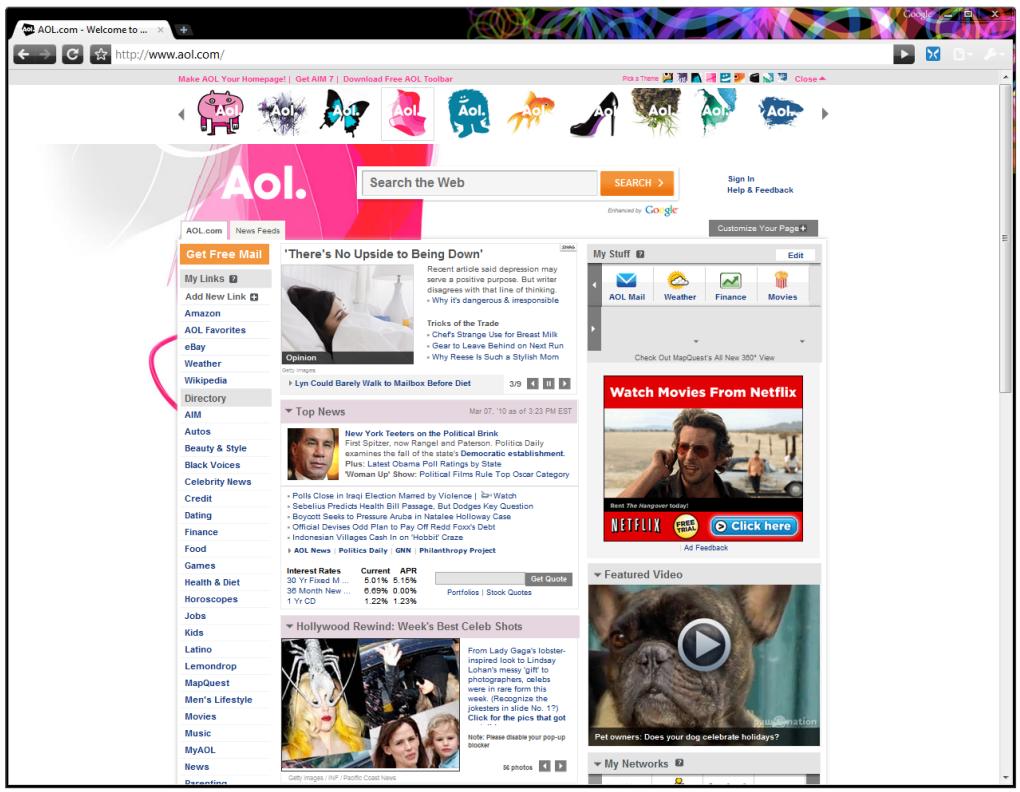Open the browser page menu icon
This screenshot has width=1020, height=792.
tap(961, 55)
